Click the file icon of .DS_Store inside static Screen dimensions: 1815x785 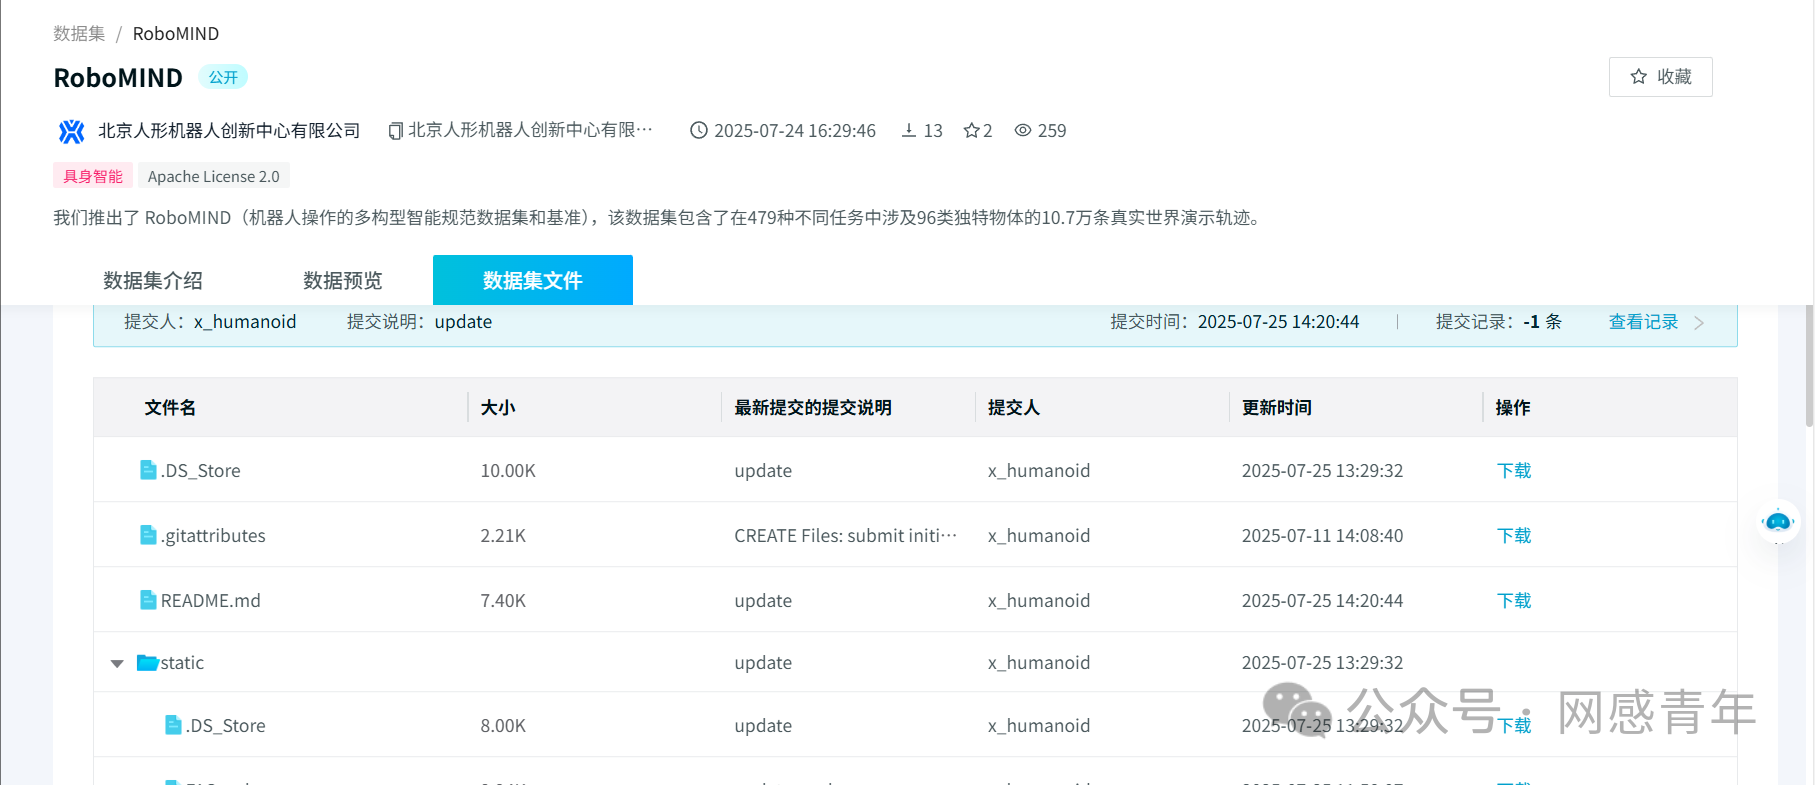click(173, 725)
